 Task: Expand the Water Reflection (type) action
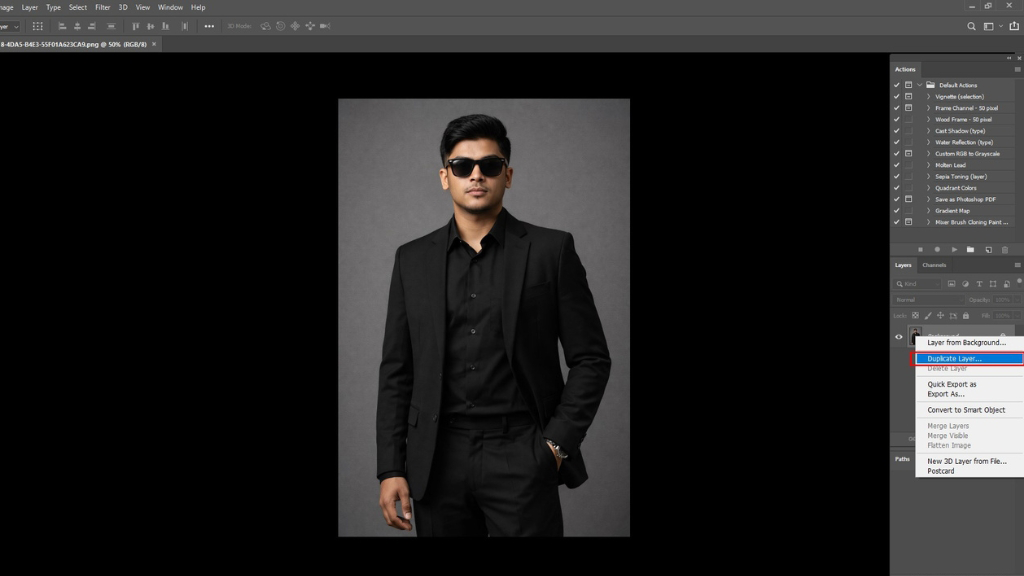[x=929, y=142]
